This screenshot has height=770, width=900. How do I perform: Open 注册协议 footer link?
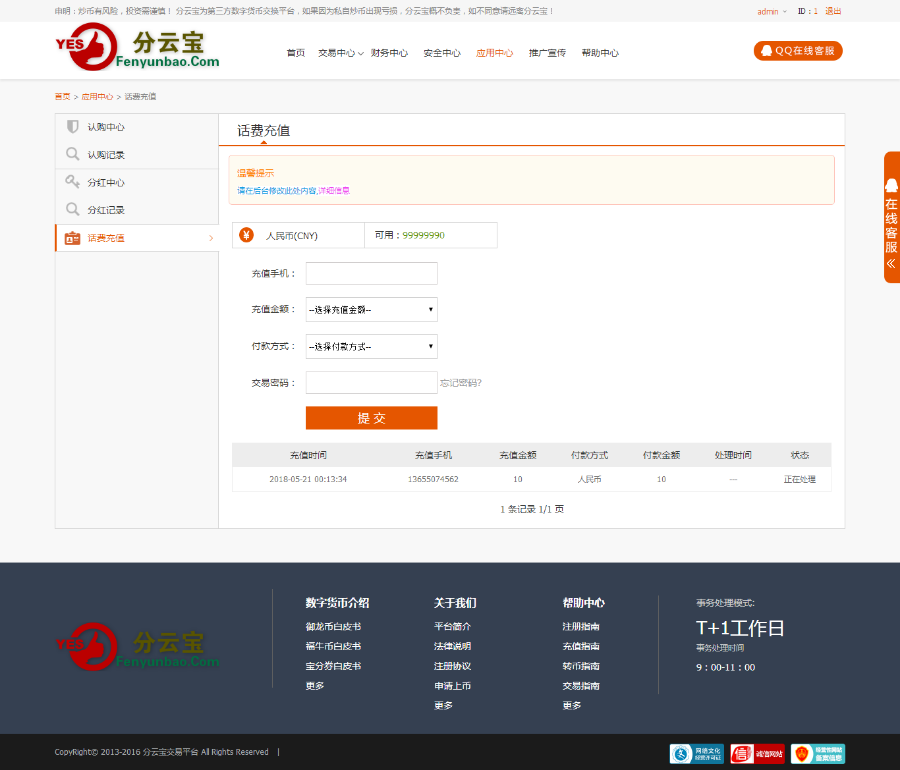click(452, 666)
